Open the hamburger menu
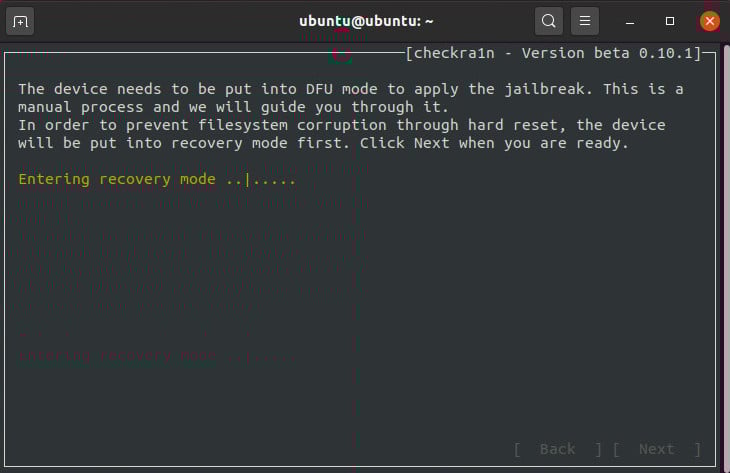730x473 pixels. [585, 21]
